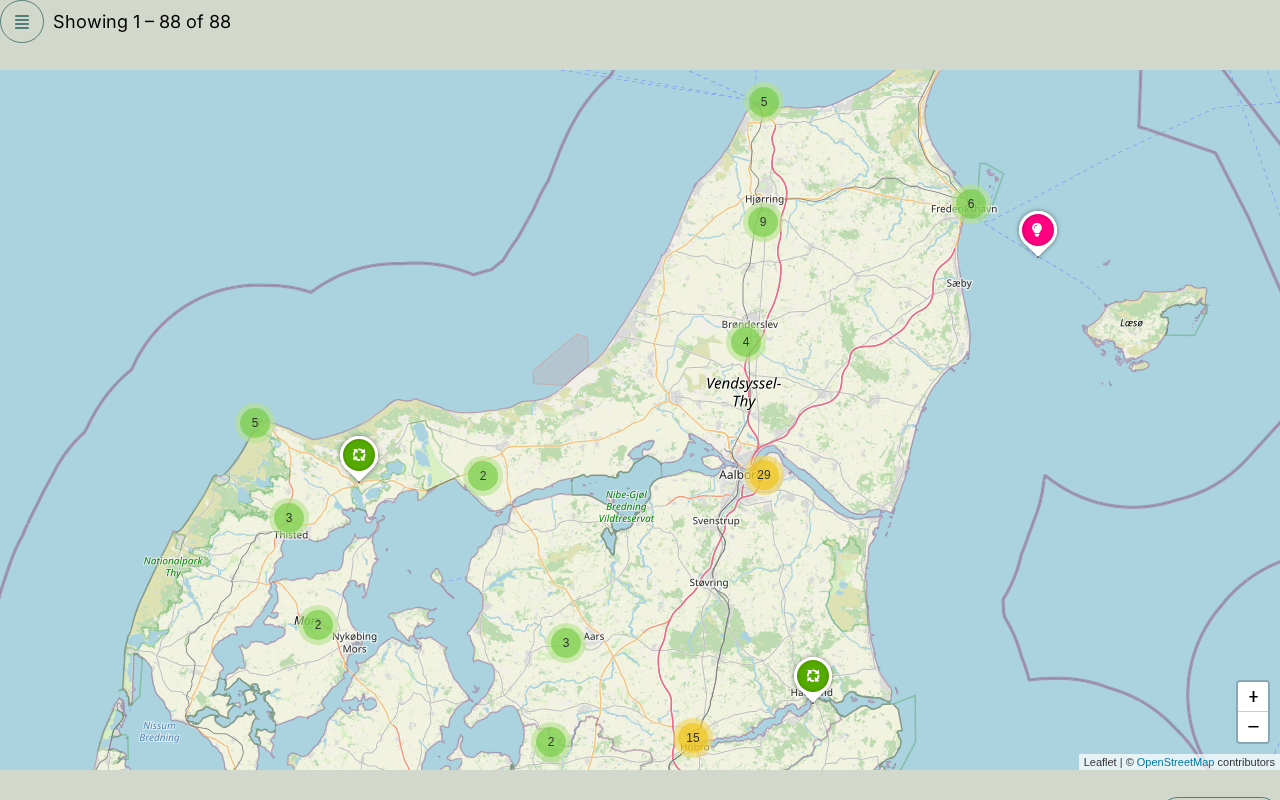1280x800 pixels.
Task: Click the Læsø island label
Action: pos(1131,323)
